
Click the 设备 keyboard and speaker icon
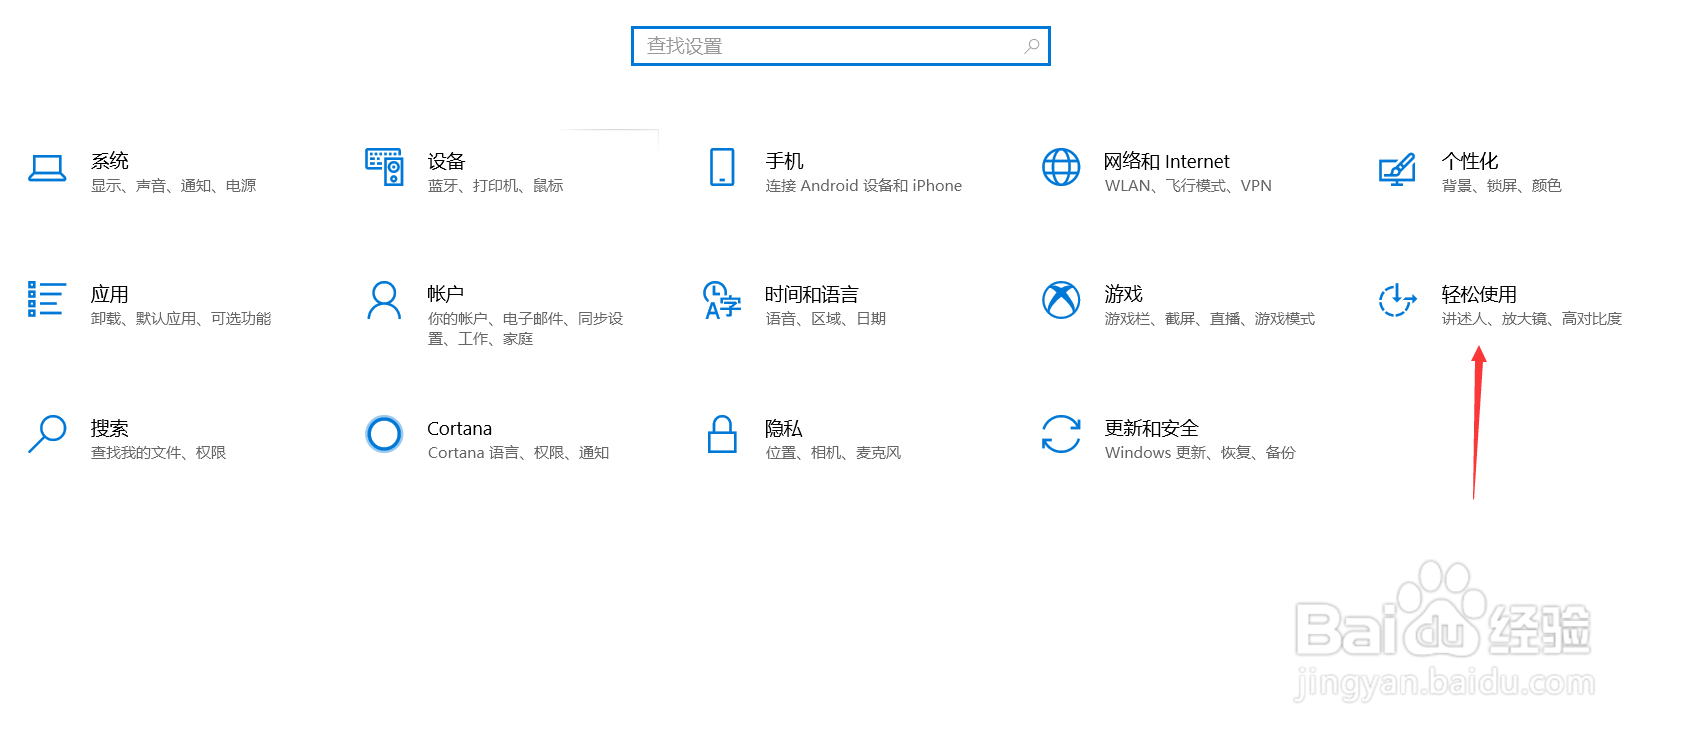point(384,167)
